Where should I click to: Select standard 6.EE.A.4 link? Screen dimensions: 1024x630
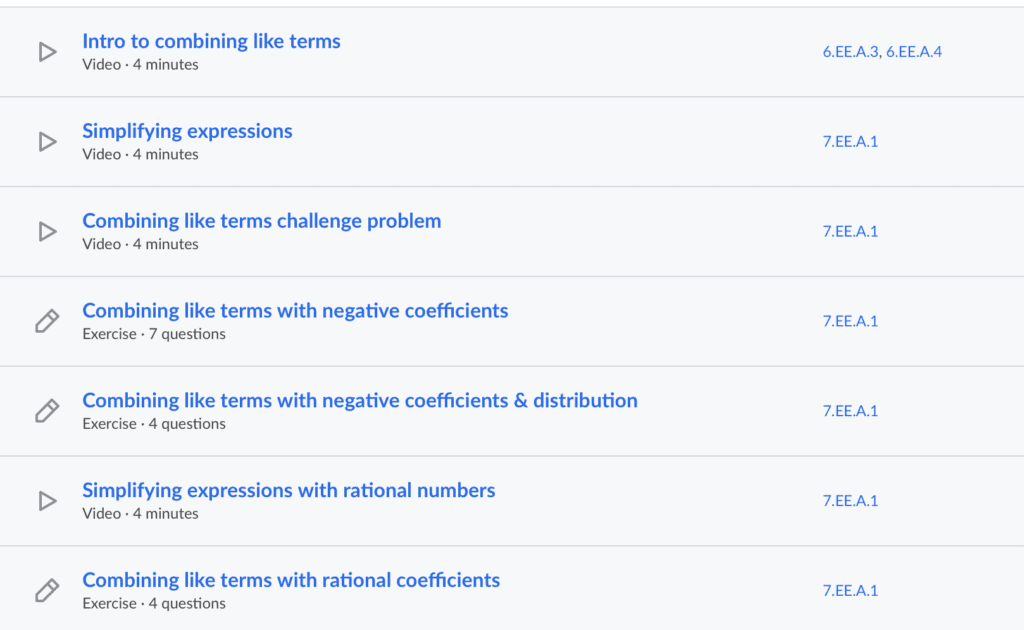point(914,52)
